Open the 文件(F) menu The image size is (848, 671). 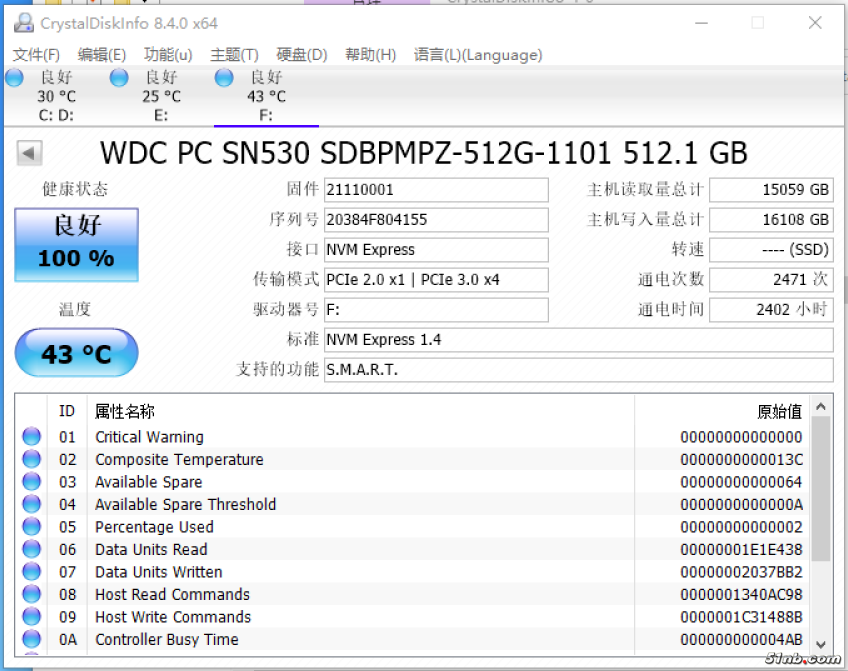coord(36,55)
